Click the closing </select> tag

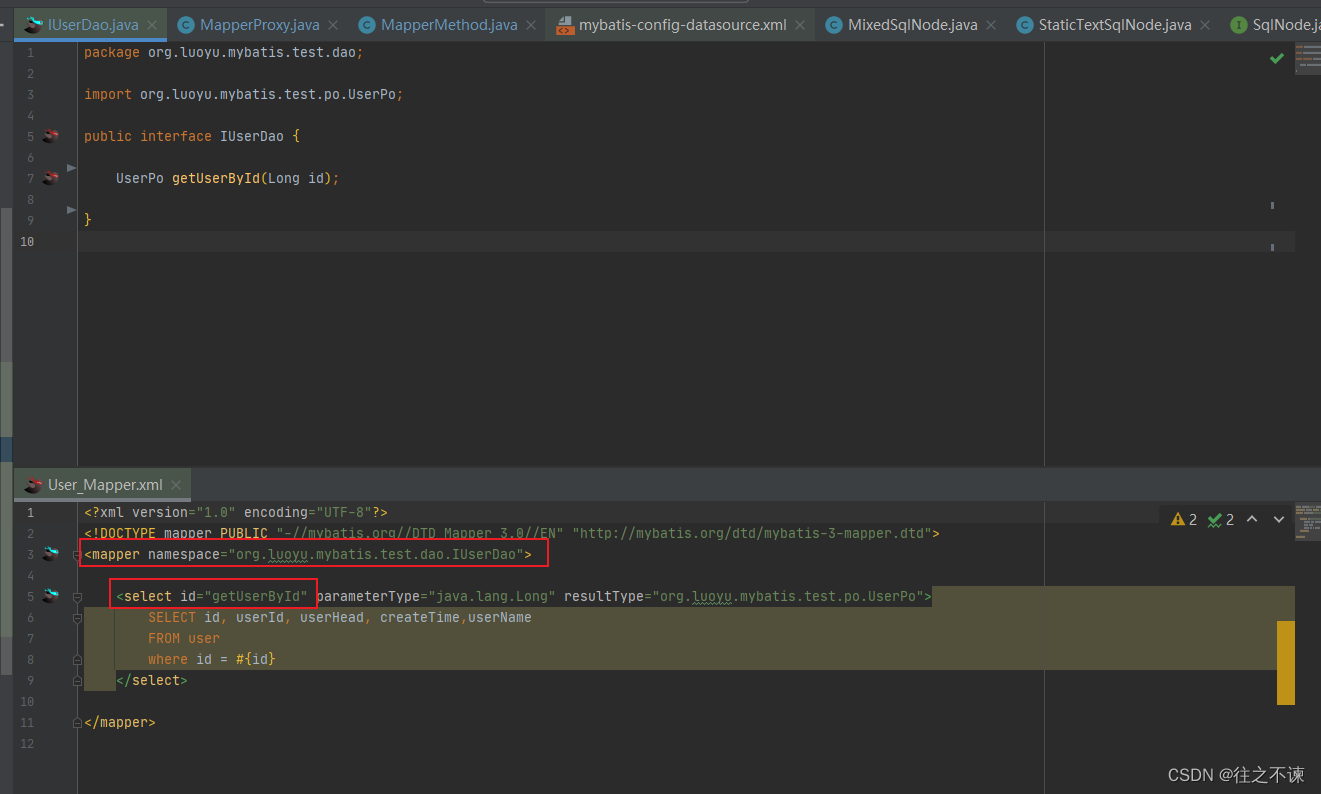click(152, 680)
